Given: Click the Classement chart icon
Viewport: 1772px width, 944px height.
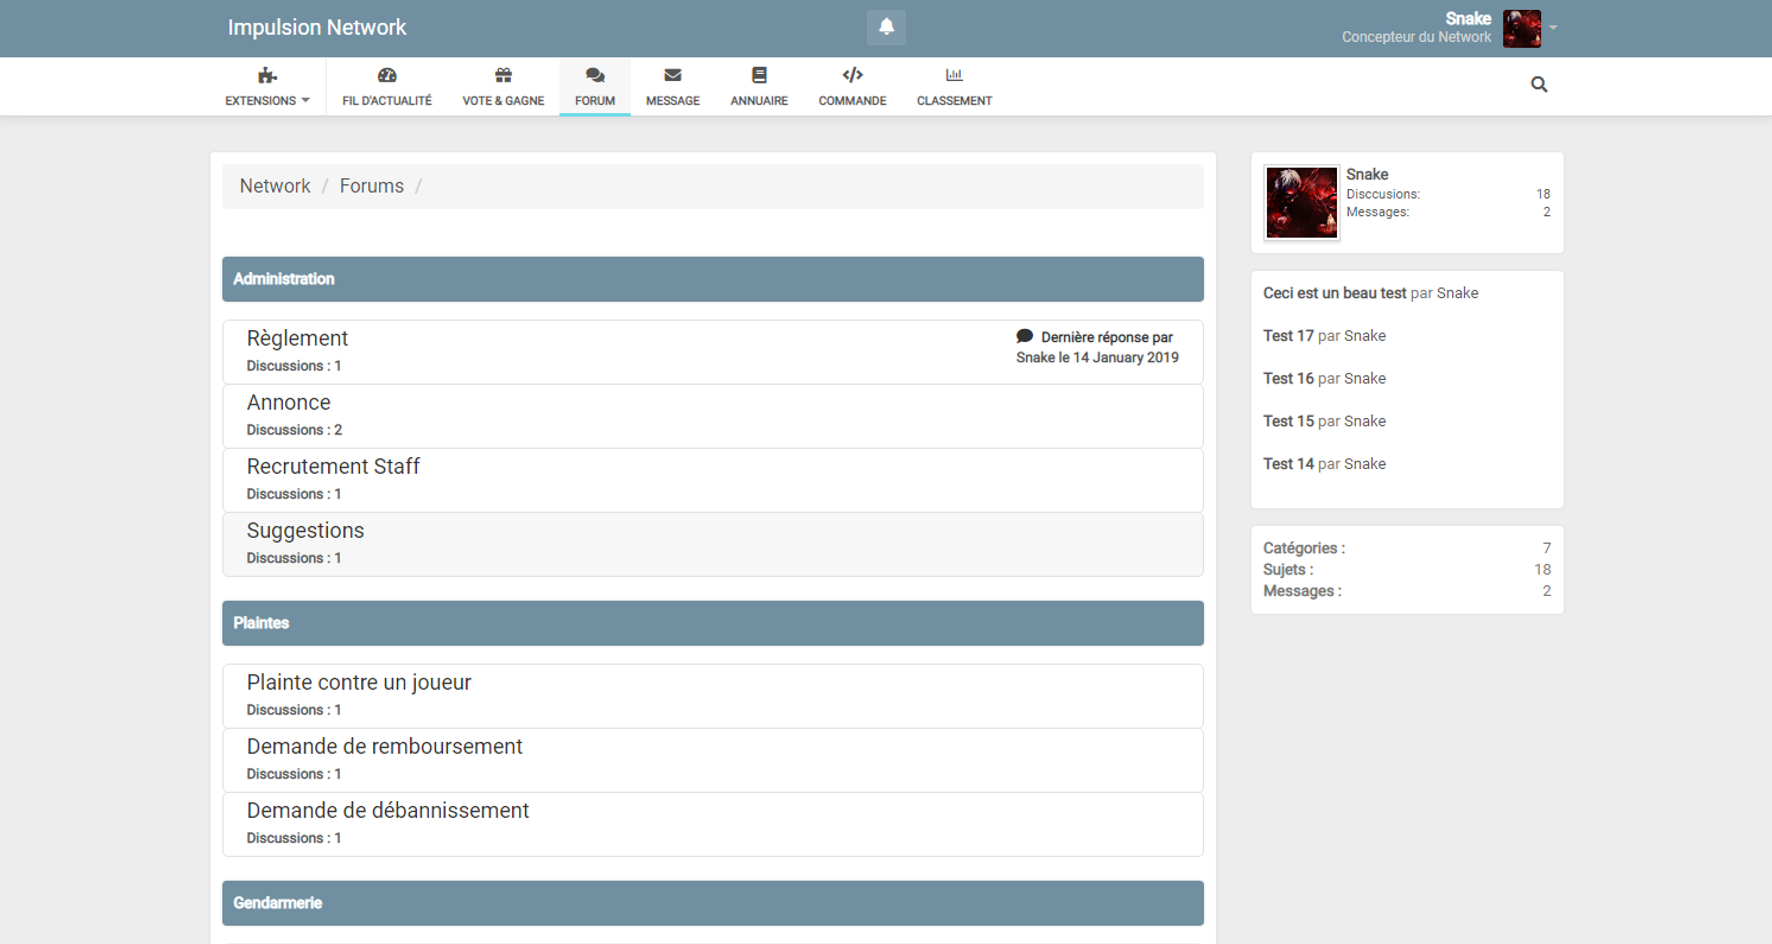Looking at the screenshot, I should pos(954,76).
